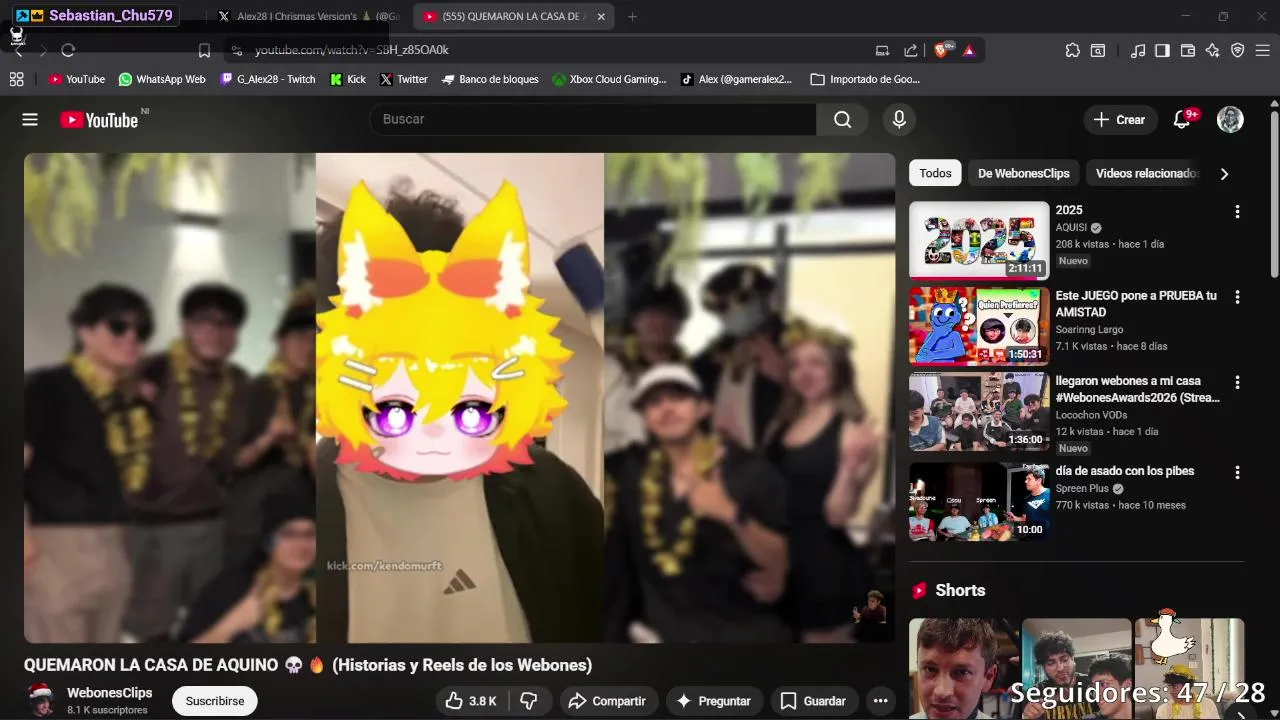
Task: Open the Alex (@gameralex2...) TikTok bookmark
Action: pyautogui.click(x=736, y=79)
